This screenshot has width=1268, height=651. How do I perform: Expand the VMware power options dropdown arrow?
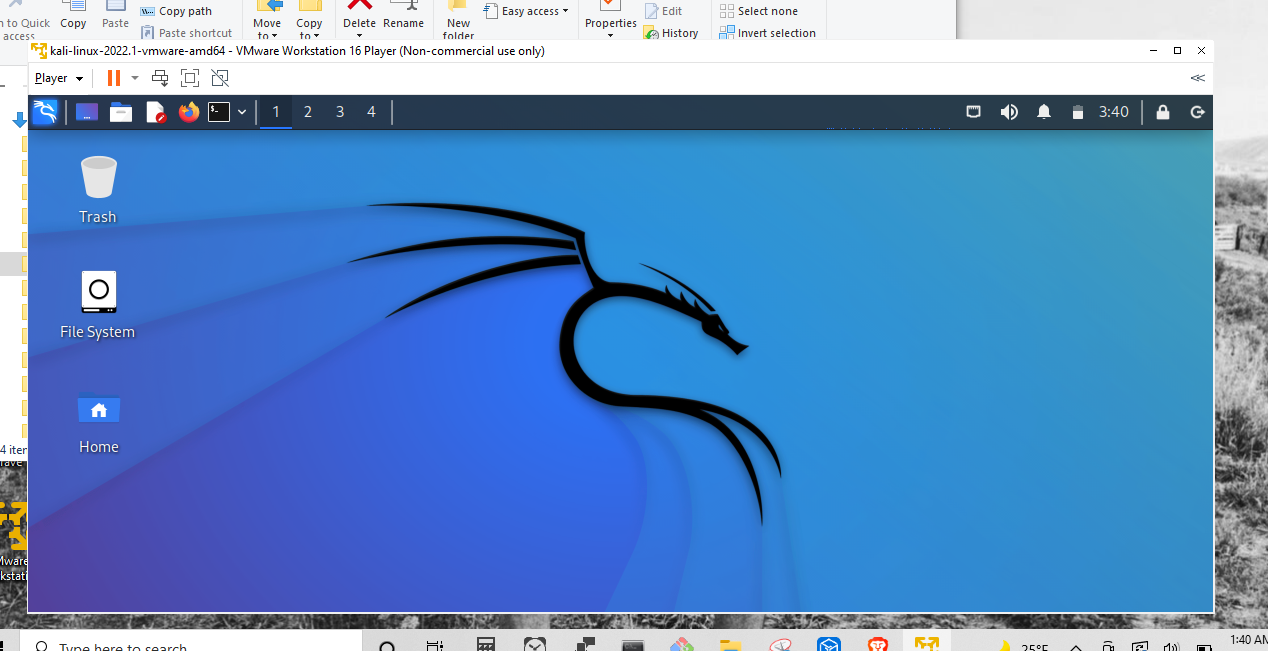[135, 78]
